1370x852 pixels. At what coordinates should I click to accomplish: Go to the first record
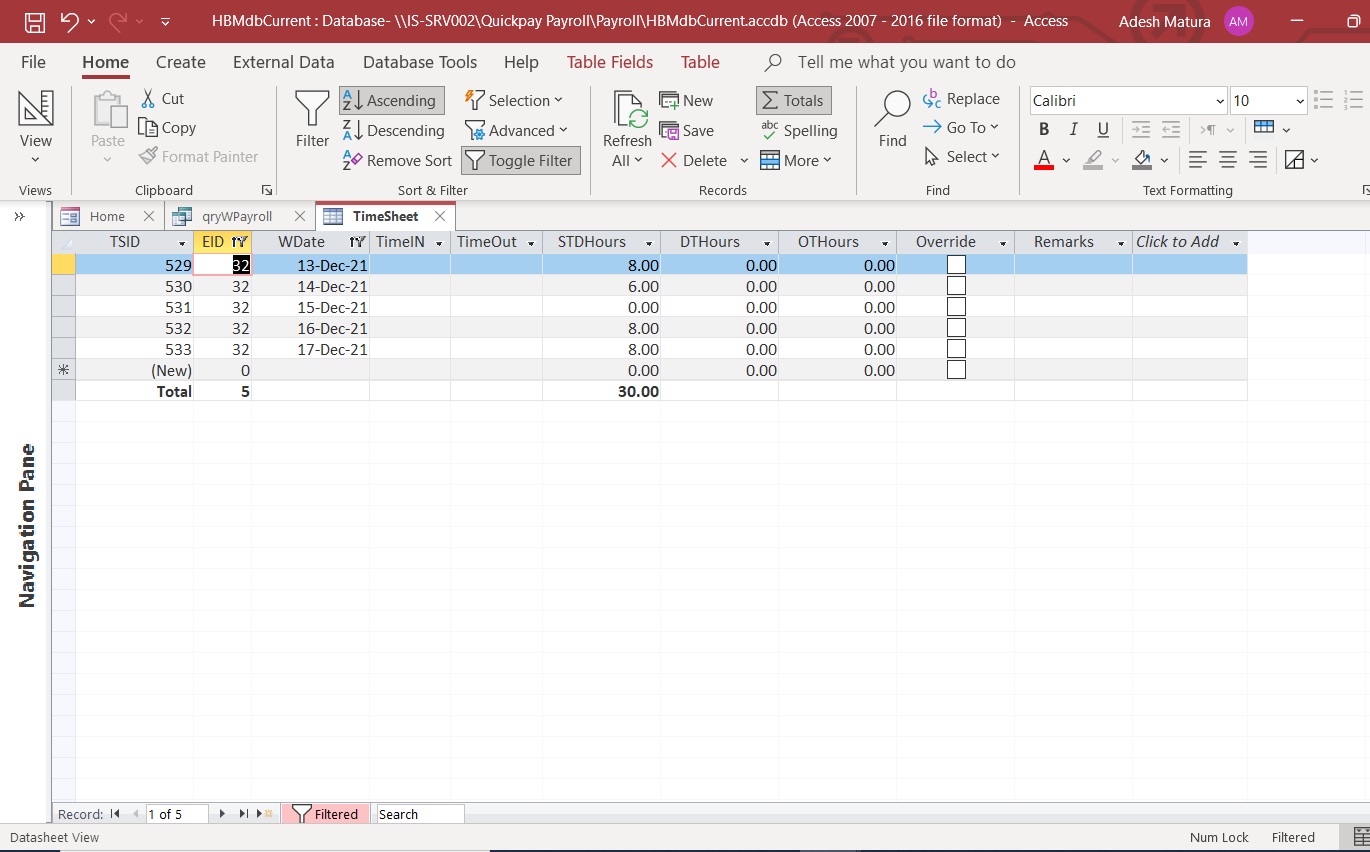click(115, 814)
